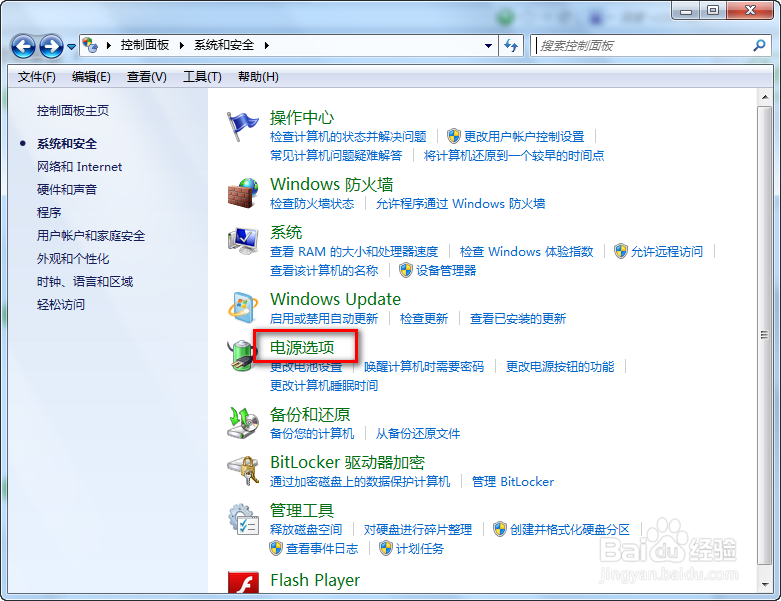Click 对硬盘进行碎片整理 link
Screen dimensions: 781x601
[417, 529]
